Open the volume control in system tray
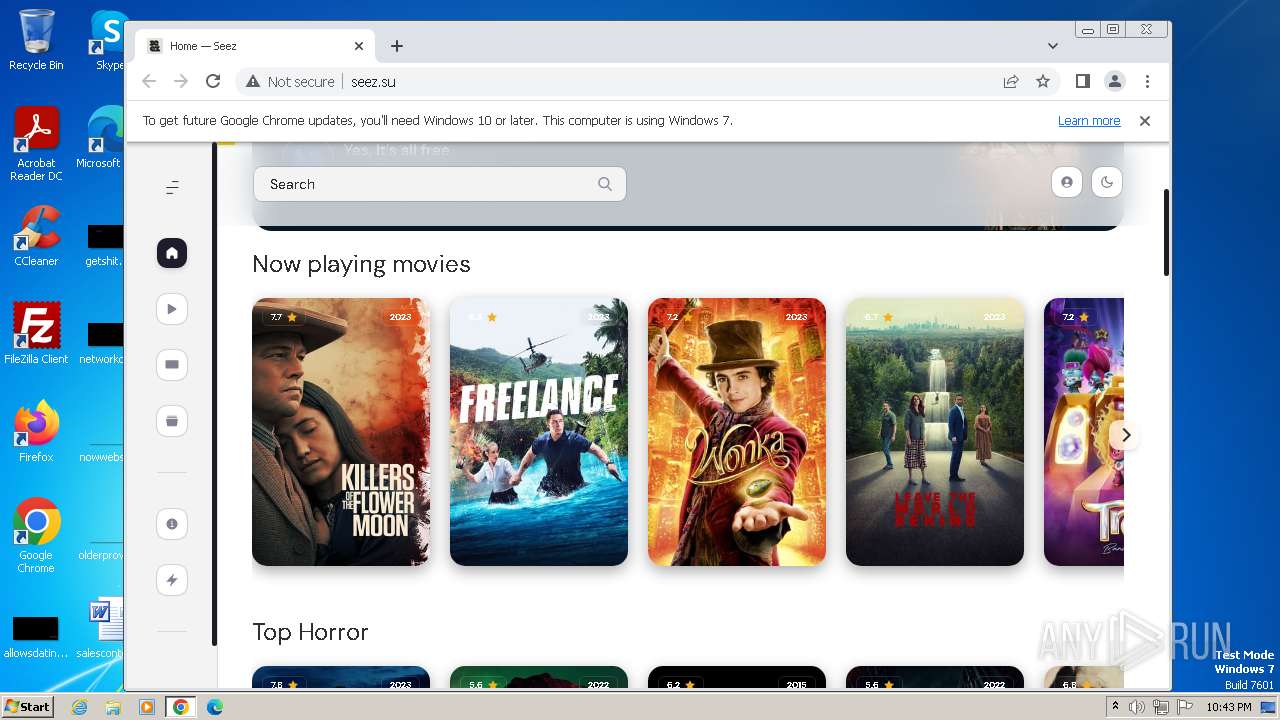 pos(1137,707)
